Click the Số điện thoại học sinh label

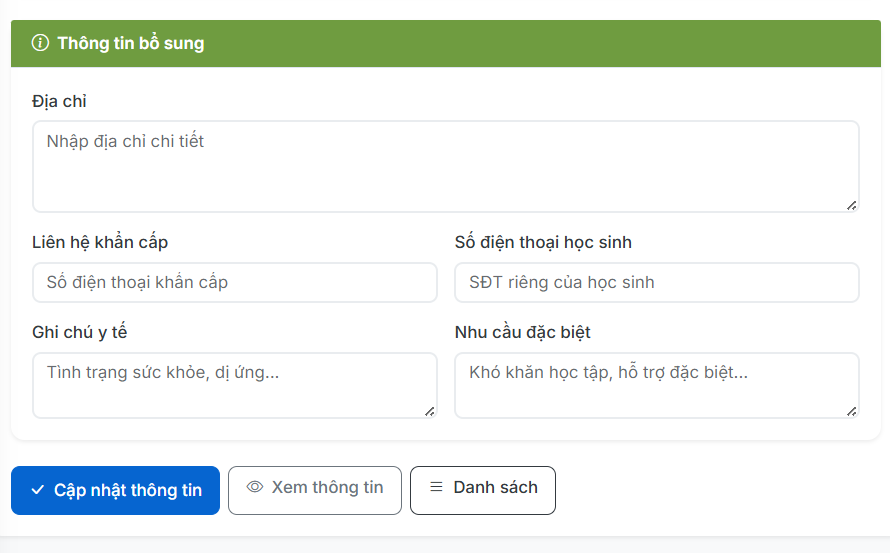tap(543, 242)
